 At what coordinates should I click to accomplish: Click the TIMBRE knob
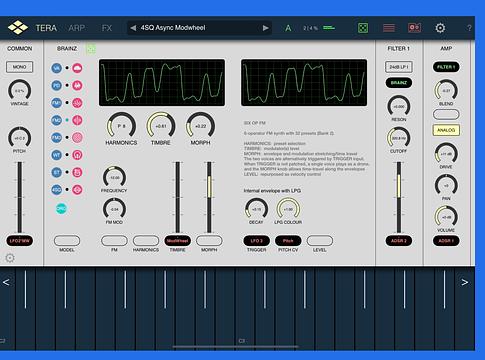coord(161,126)
